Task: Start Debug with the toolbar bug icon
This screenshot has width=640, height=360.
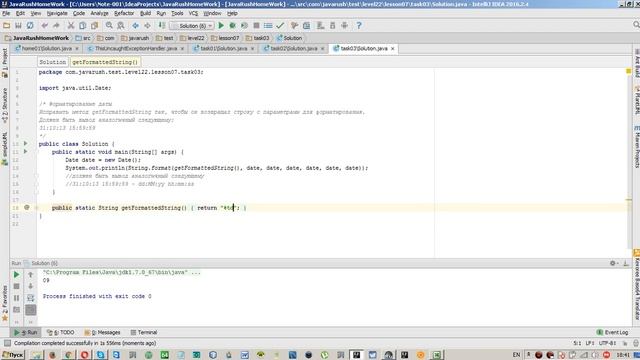Action: [x=233, y=25]
